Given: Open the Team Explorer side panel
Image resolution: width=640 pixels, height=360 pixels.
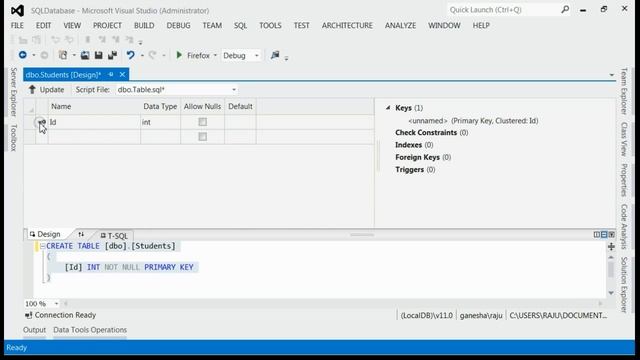Looking at the screenshot, I should (x=624, y=91).
